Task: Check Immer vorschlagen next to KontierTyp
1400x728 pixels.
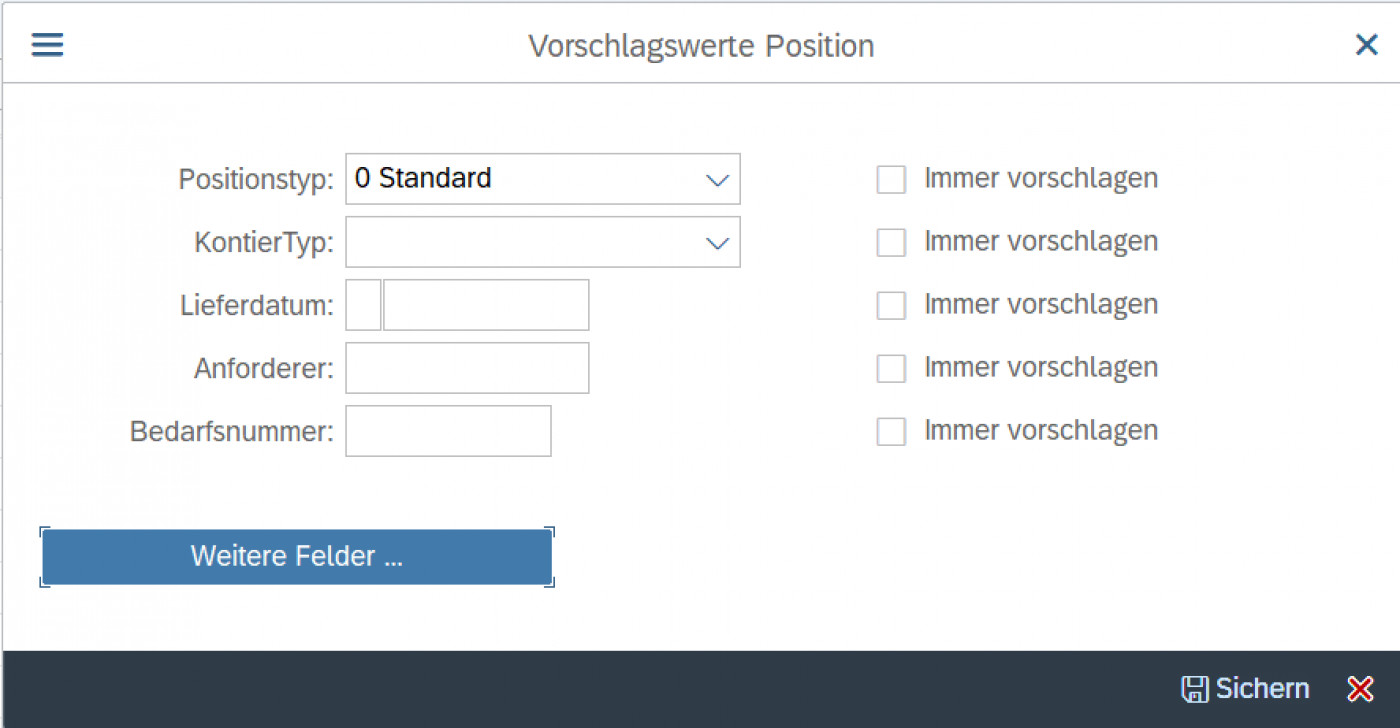Action: click(x=890, y=241)
